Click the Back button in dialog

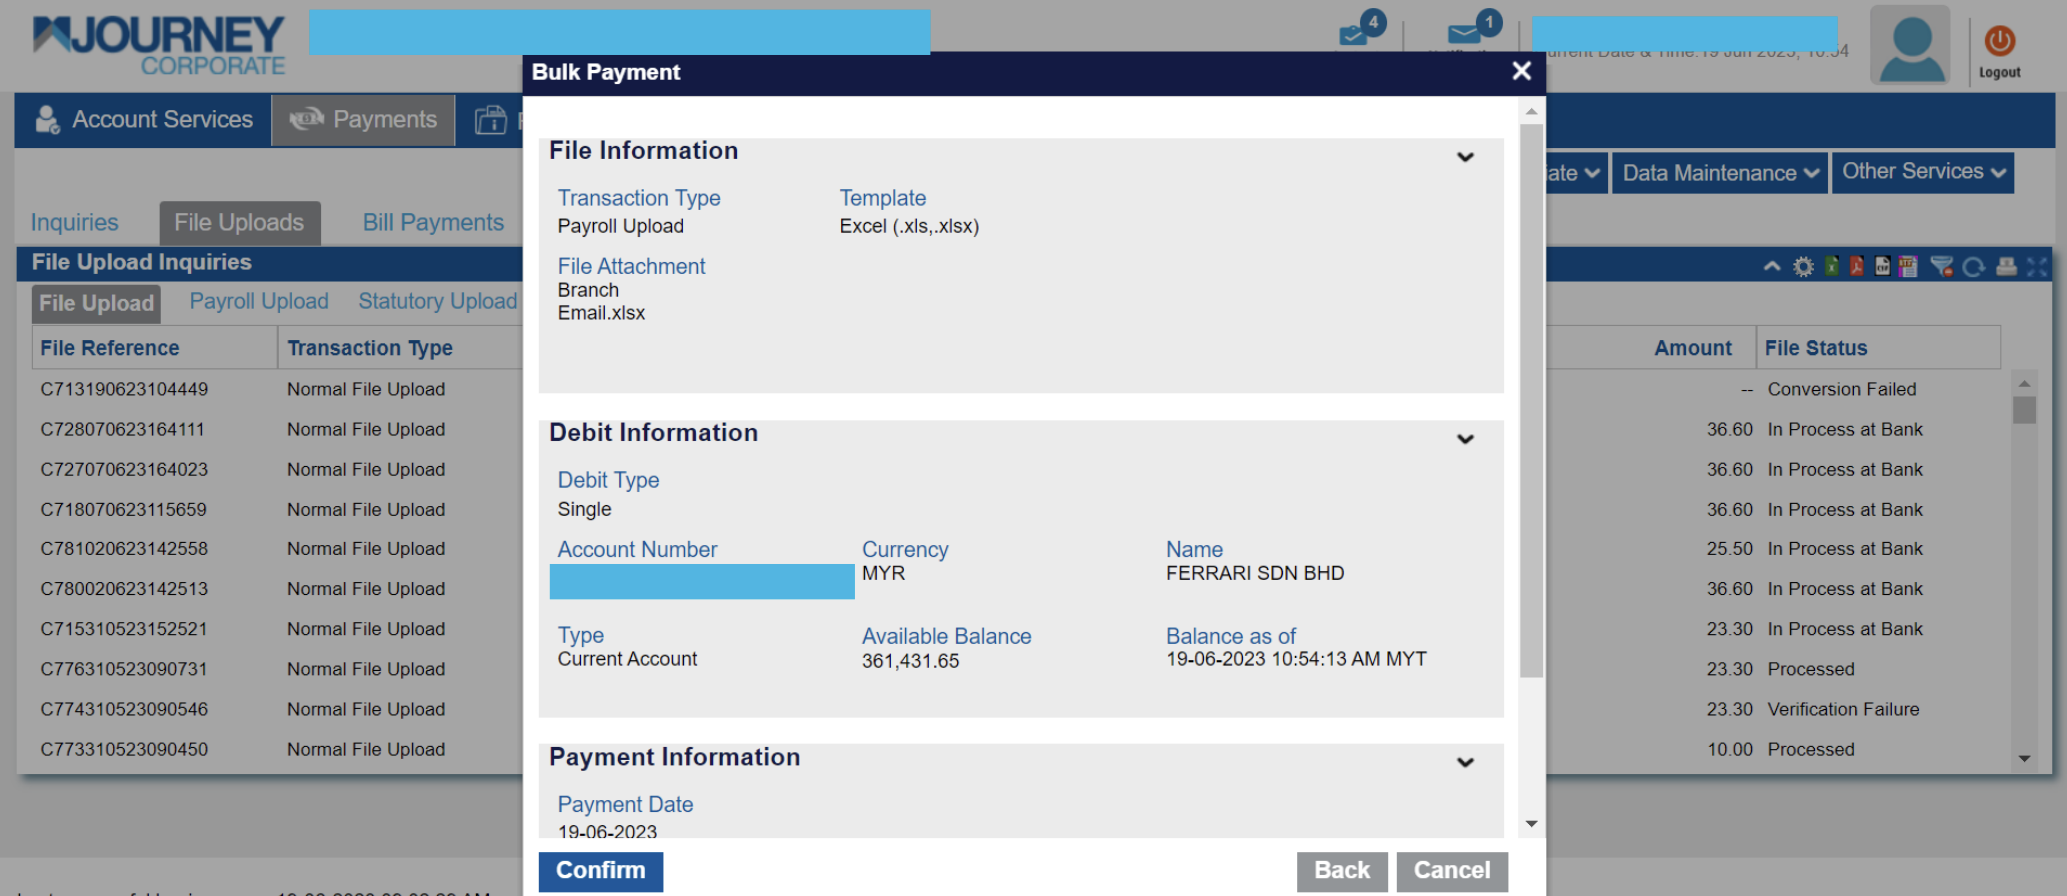1341,871
